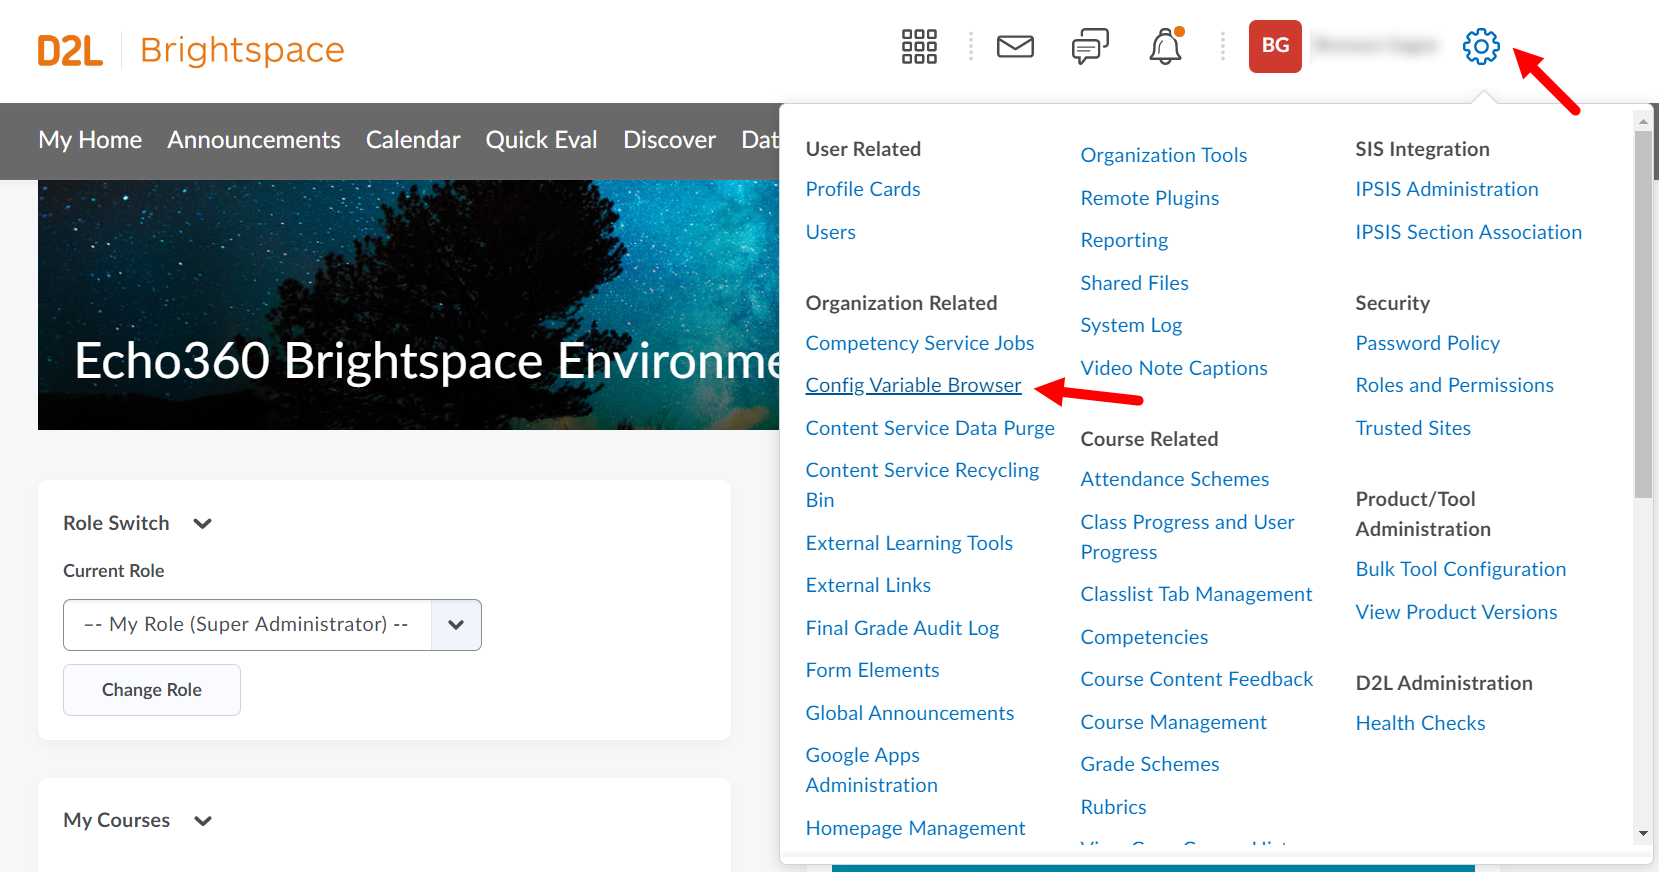
Task: Open the course selector grid icon
Action: point(919,46)
